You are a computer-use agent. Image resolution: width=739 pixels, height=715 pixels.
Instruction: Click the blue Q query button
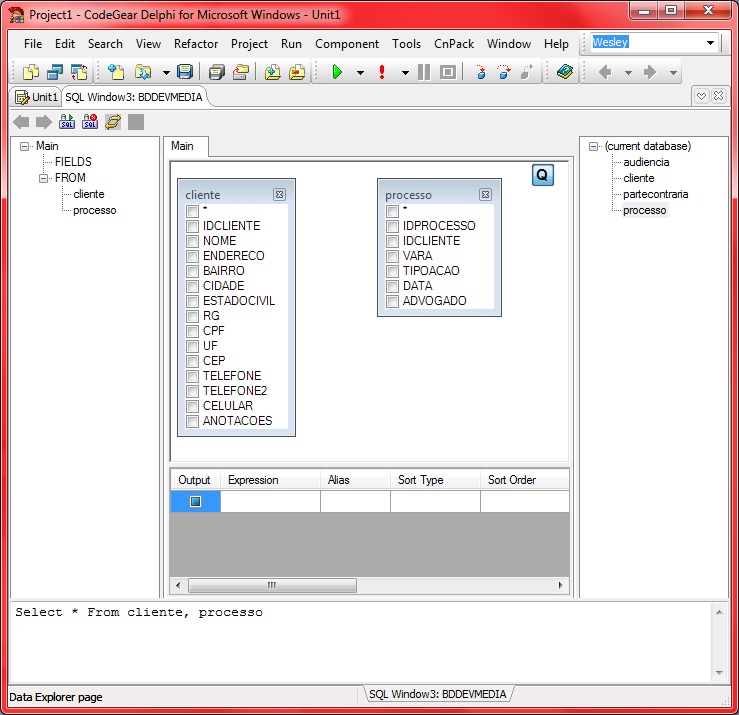pyautogui.click(x=542, y=175)
